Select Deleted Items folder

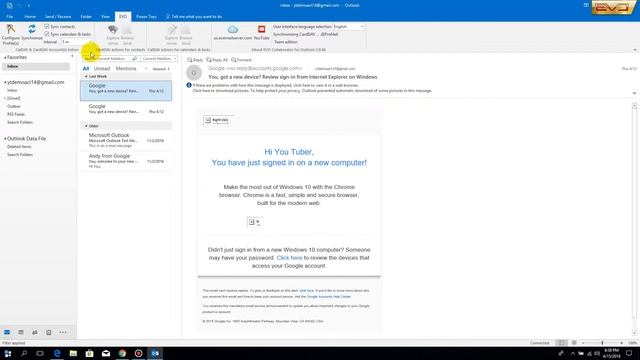pyautogui.click(x=19, y=147)
